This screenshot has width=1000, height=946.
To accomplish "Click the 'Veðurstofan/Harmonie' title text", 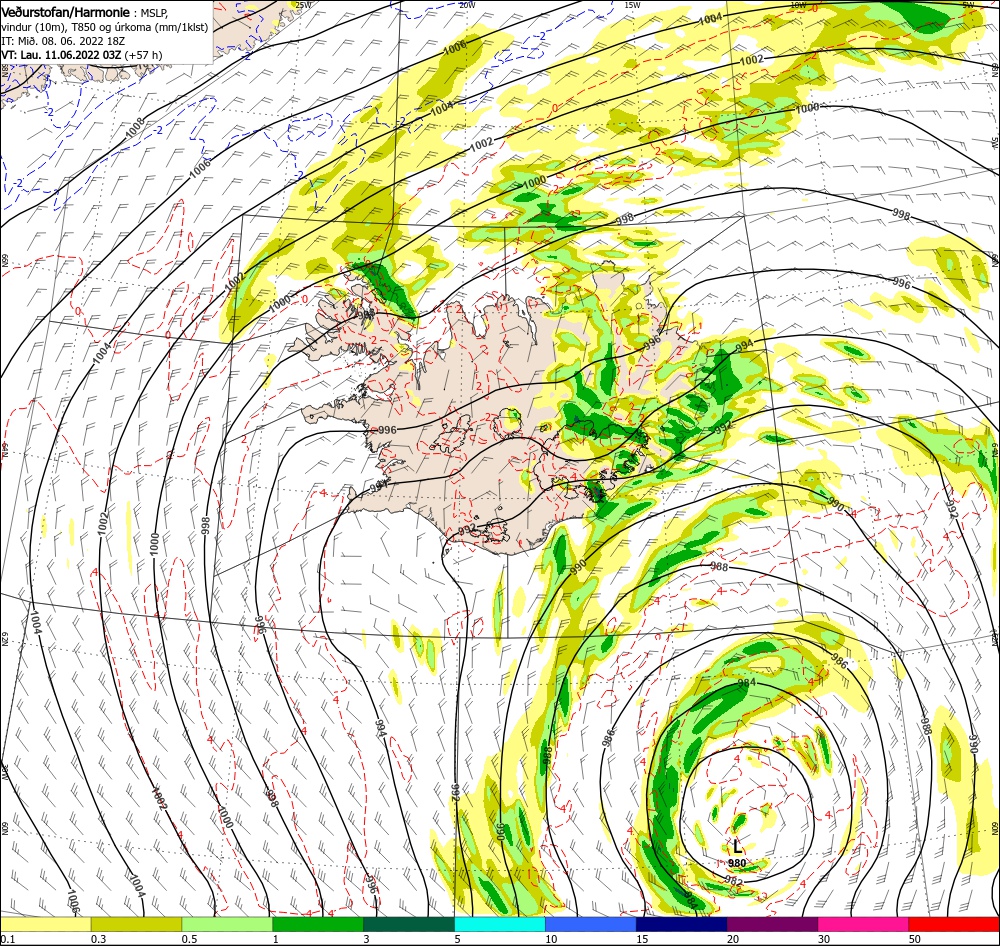I will coord(66,12).
